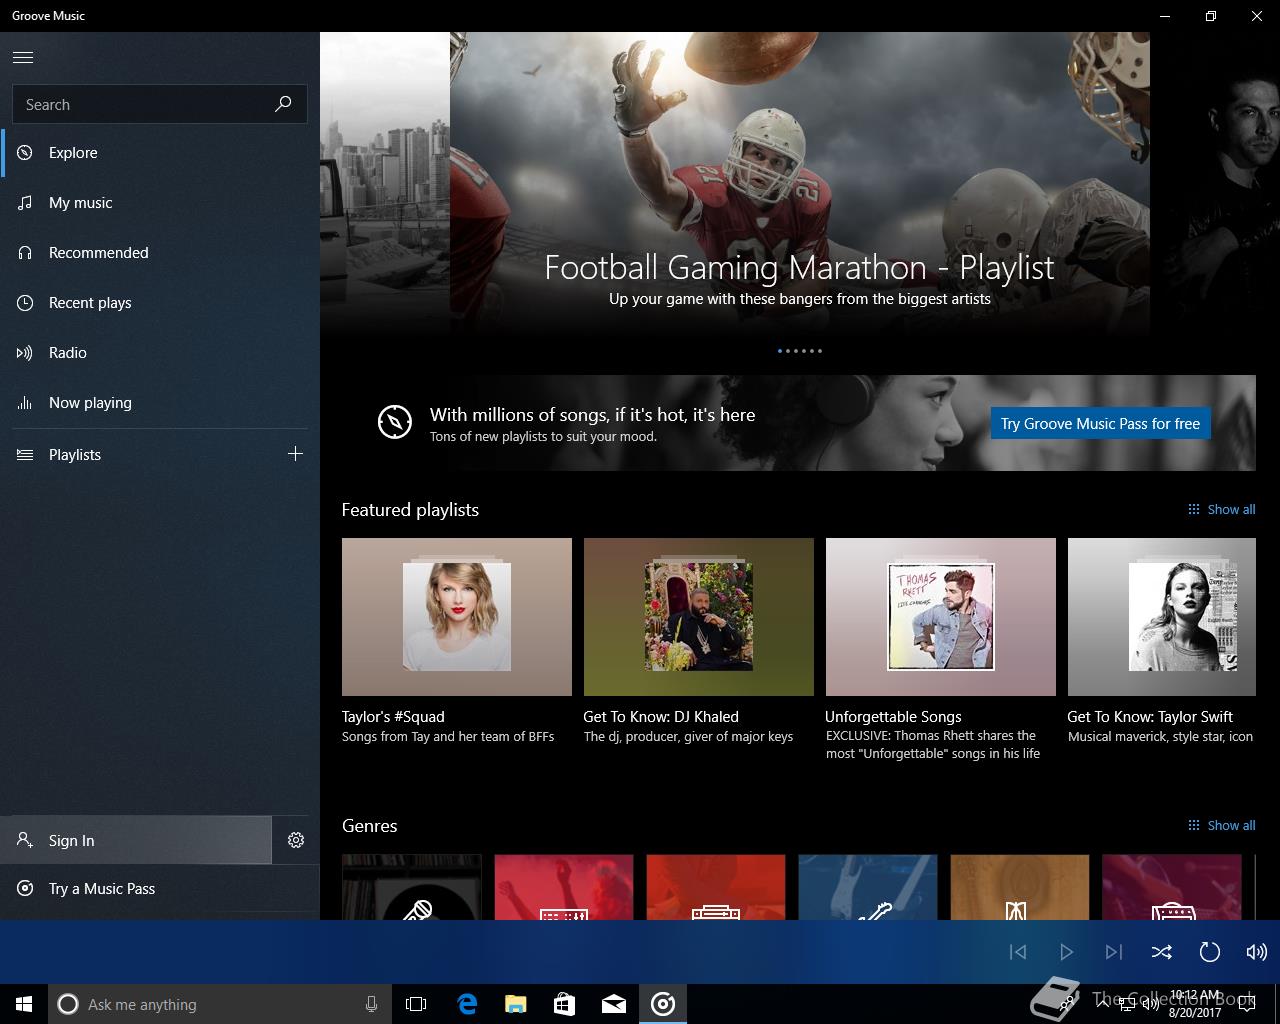Launch Microsoft Edge from taskbar
Screen dimensions: 1280x1024
[x=467, y=1004]
